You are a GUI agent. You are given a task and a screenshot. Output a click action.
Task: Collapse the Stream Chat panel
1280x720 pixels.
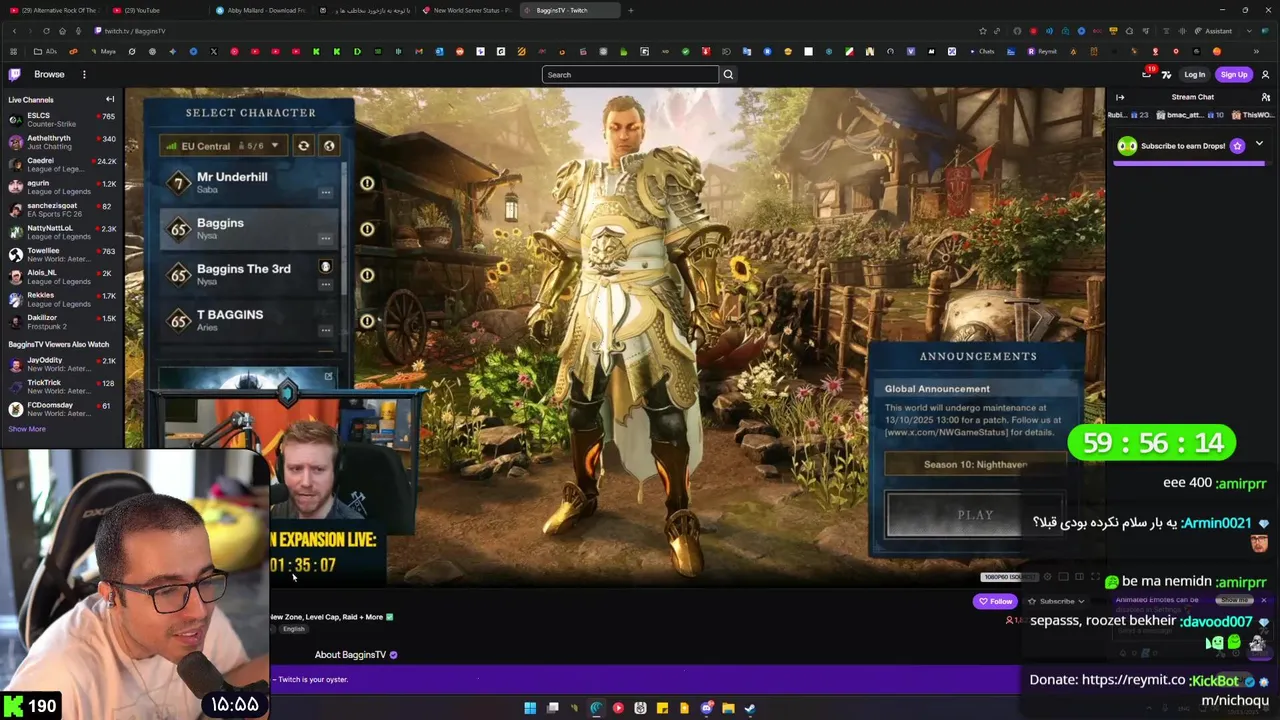click(1120, 97)
